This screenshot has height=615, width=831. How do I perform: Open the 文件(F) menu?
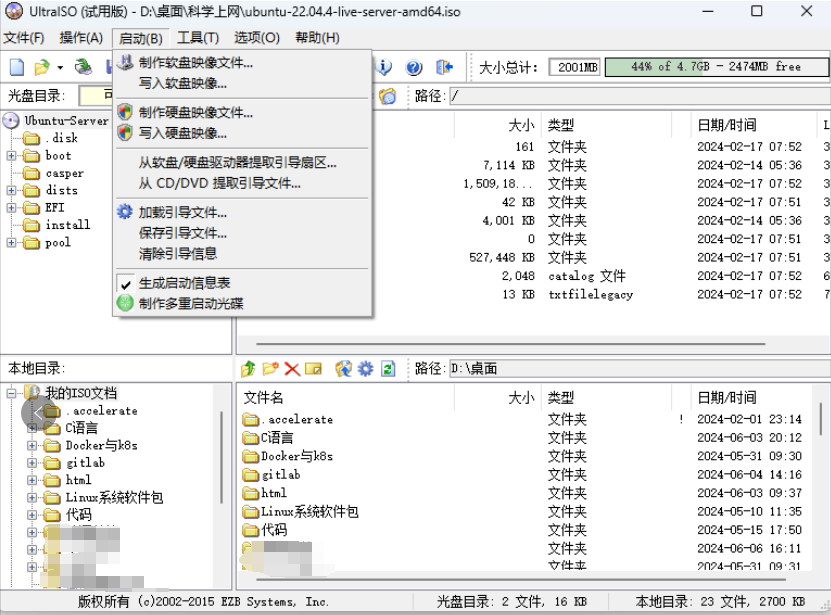(x=24, y=38)
